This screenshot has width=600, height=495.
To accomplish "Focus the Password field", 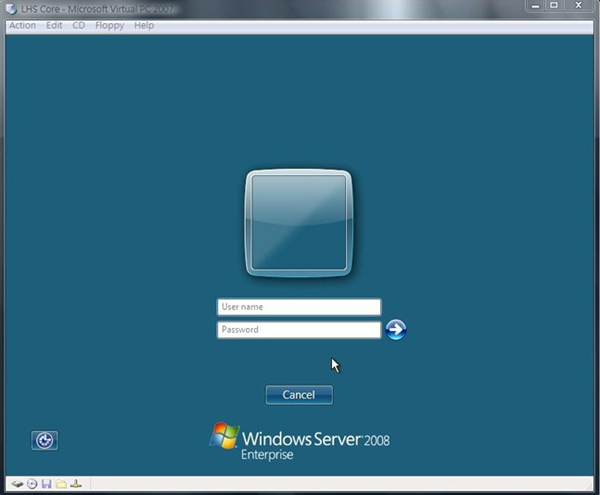I will coord(299,329).
